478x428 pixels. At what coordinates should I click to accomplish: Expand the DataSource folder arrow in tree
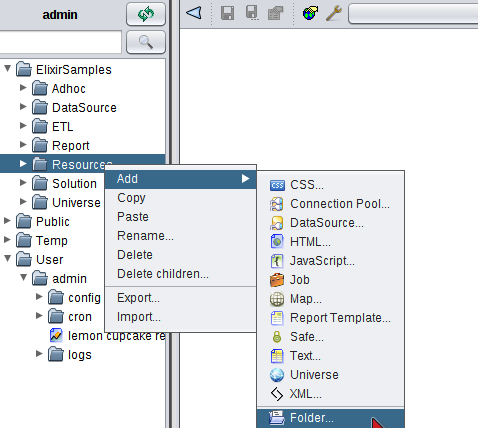(23, 107)
